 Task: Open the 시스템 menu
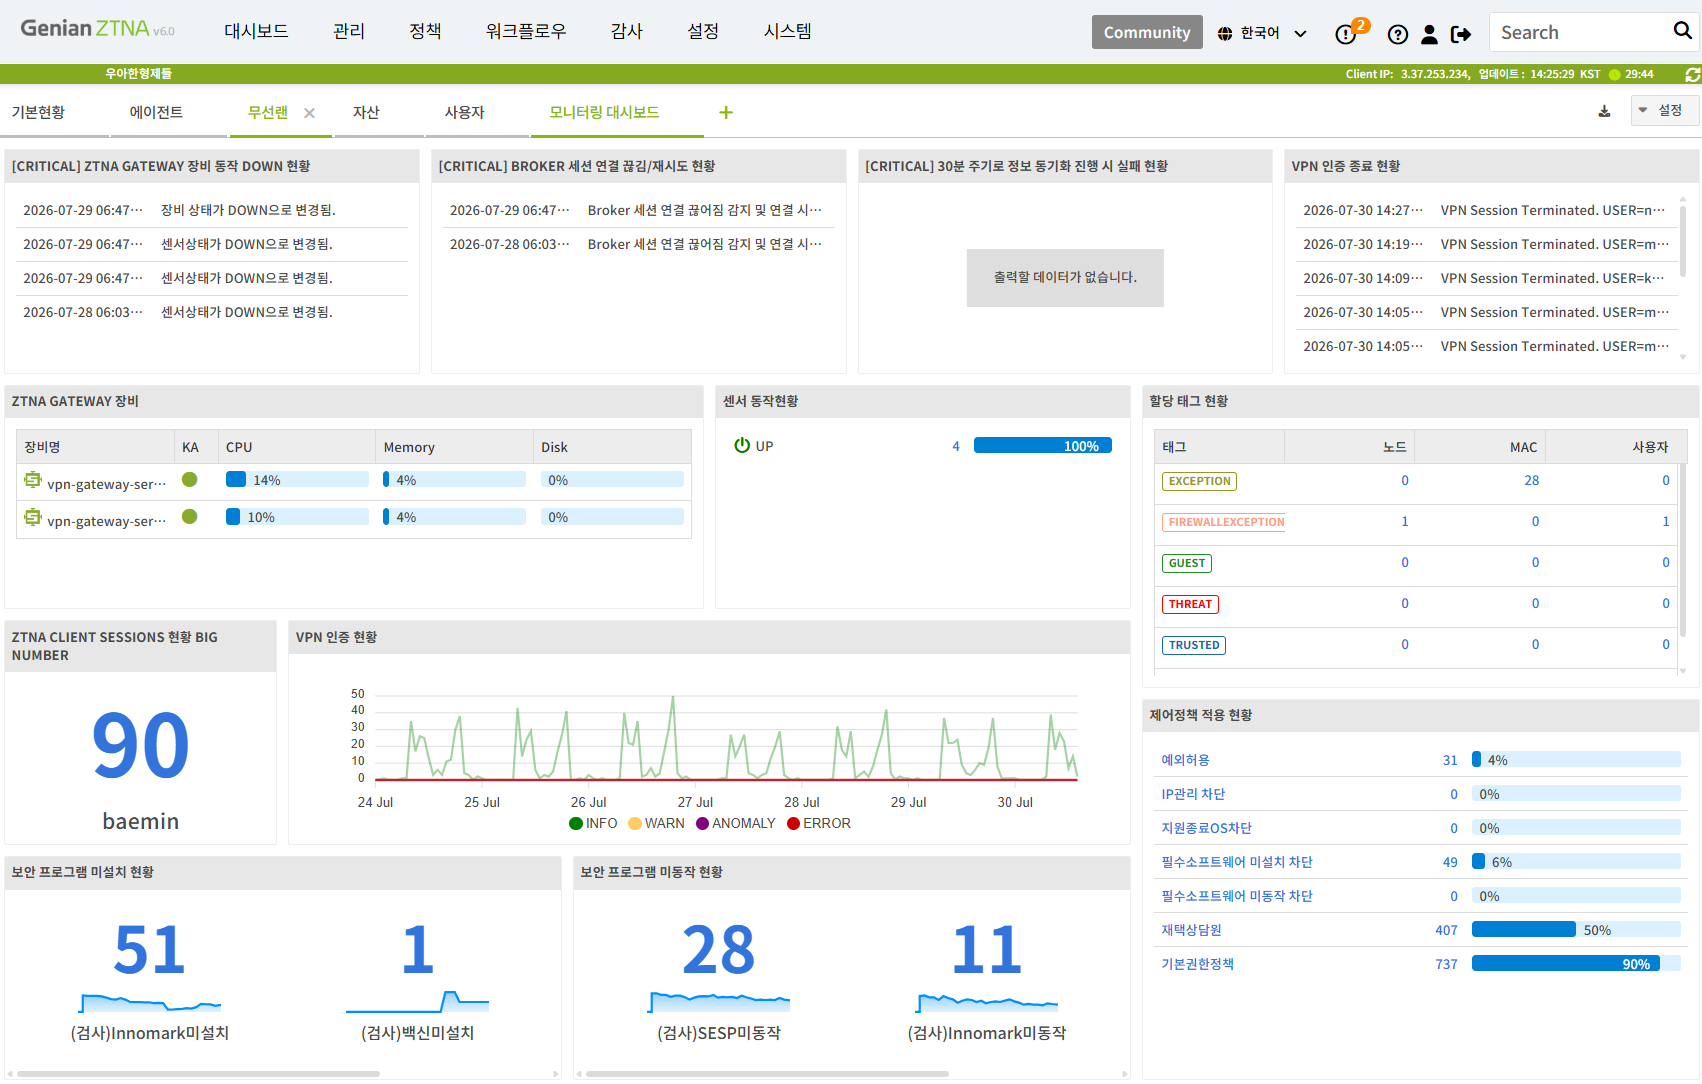pos(788,31)
